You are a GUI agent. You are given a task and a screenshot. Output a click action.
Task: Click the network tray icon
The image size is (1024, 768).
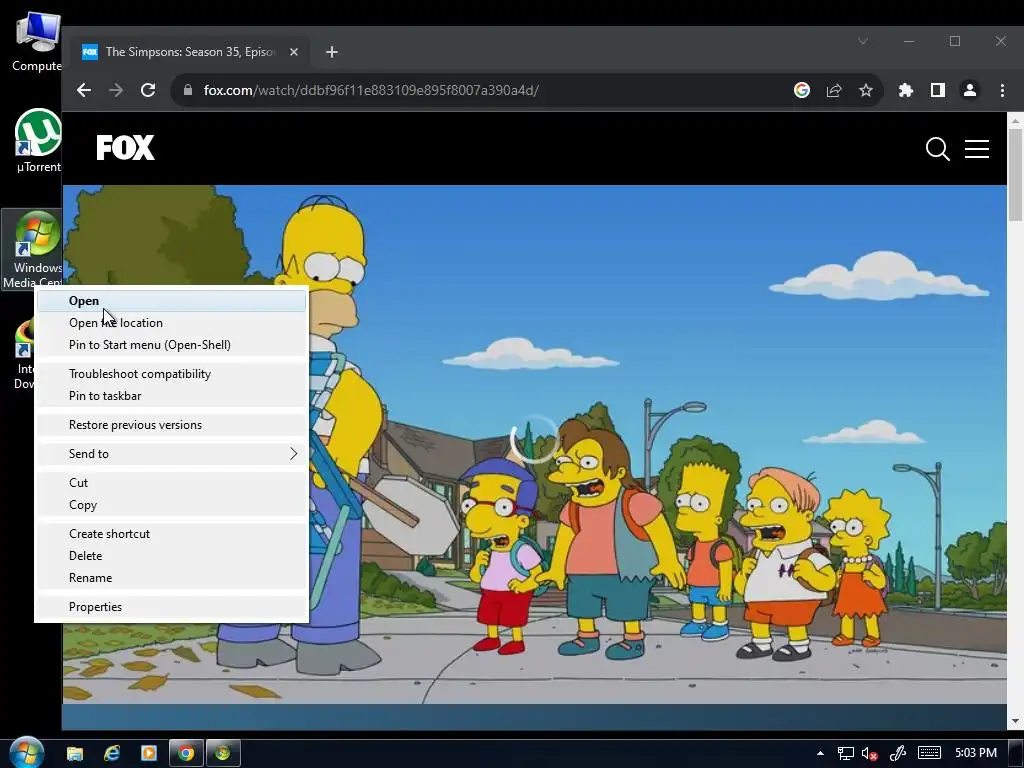click(x=846, y=754)
